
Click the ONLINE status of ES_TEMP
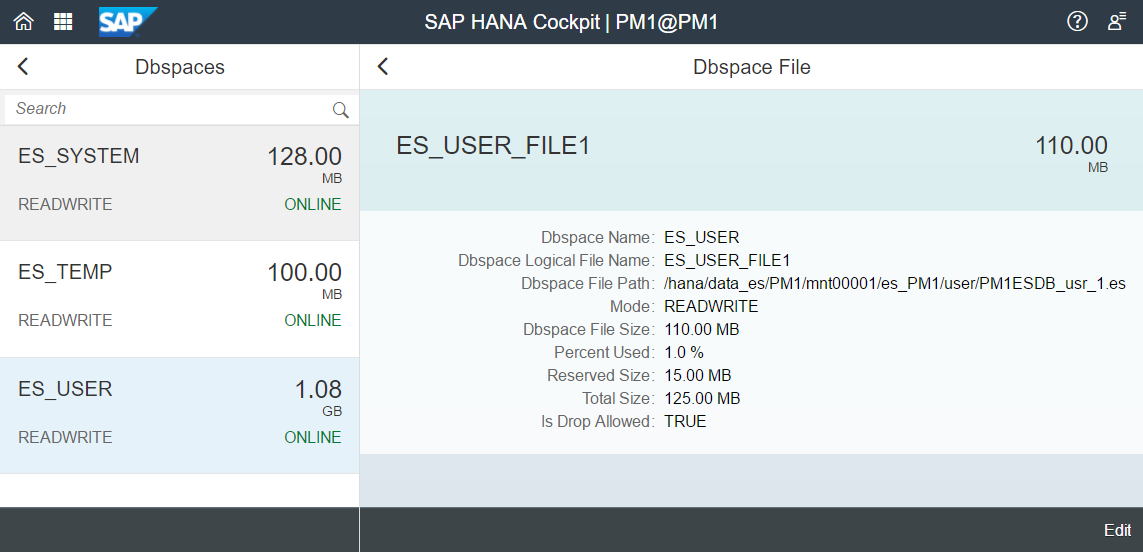pos(313,320)
